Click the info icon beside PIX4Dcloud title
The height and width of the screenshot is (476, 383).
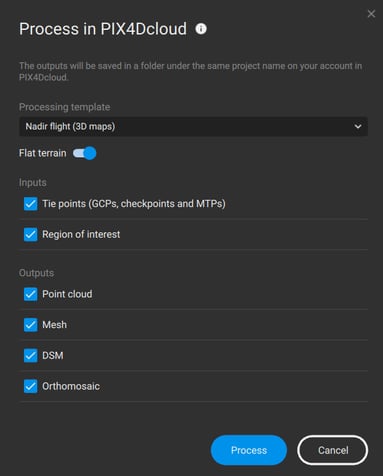[x=201, y=29]
